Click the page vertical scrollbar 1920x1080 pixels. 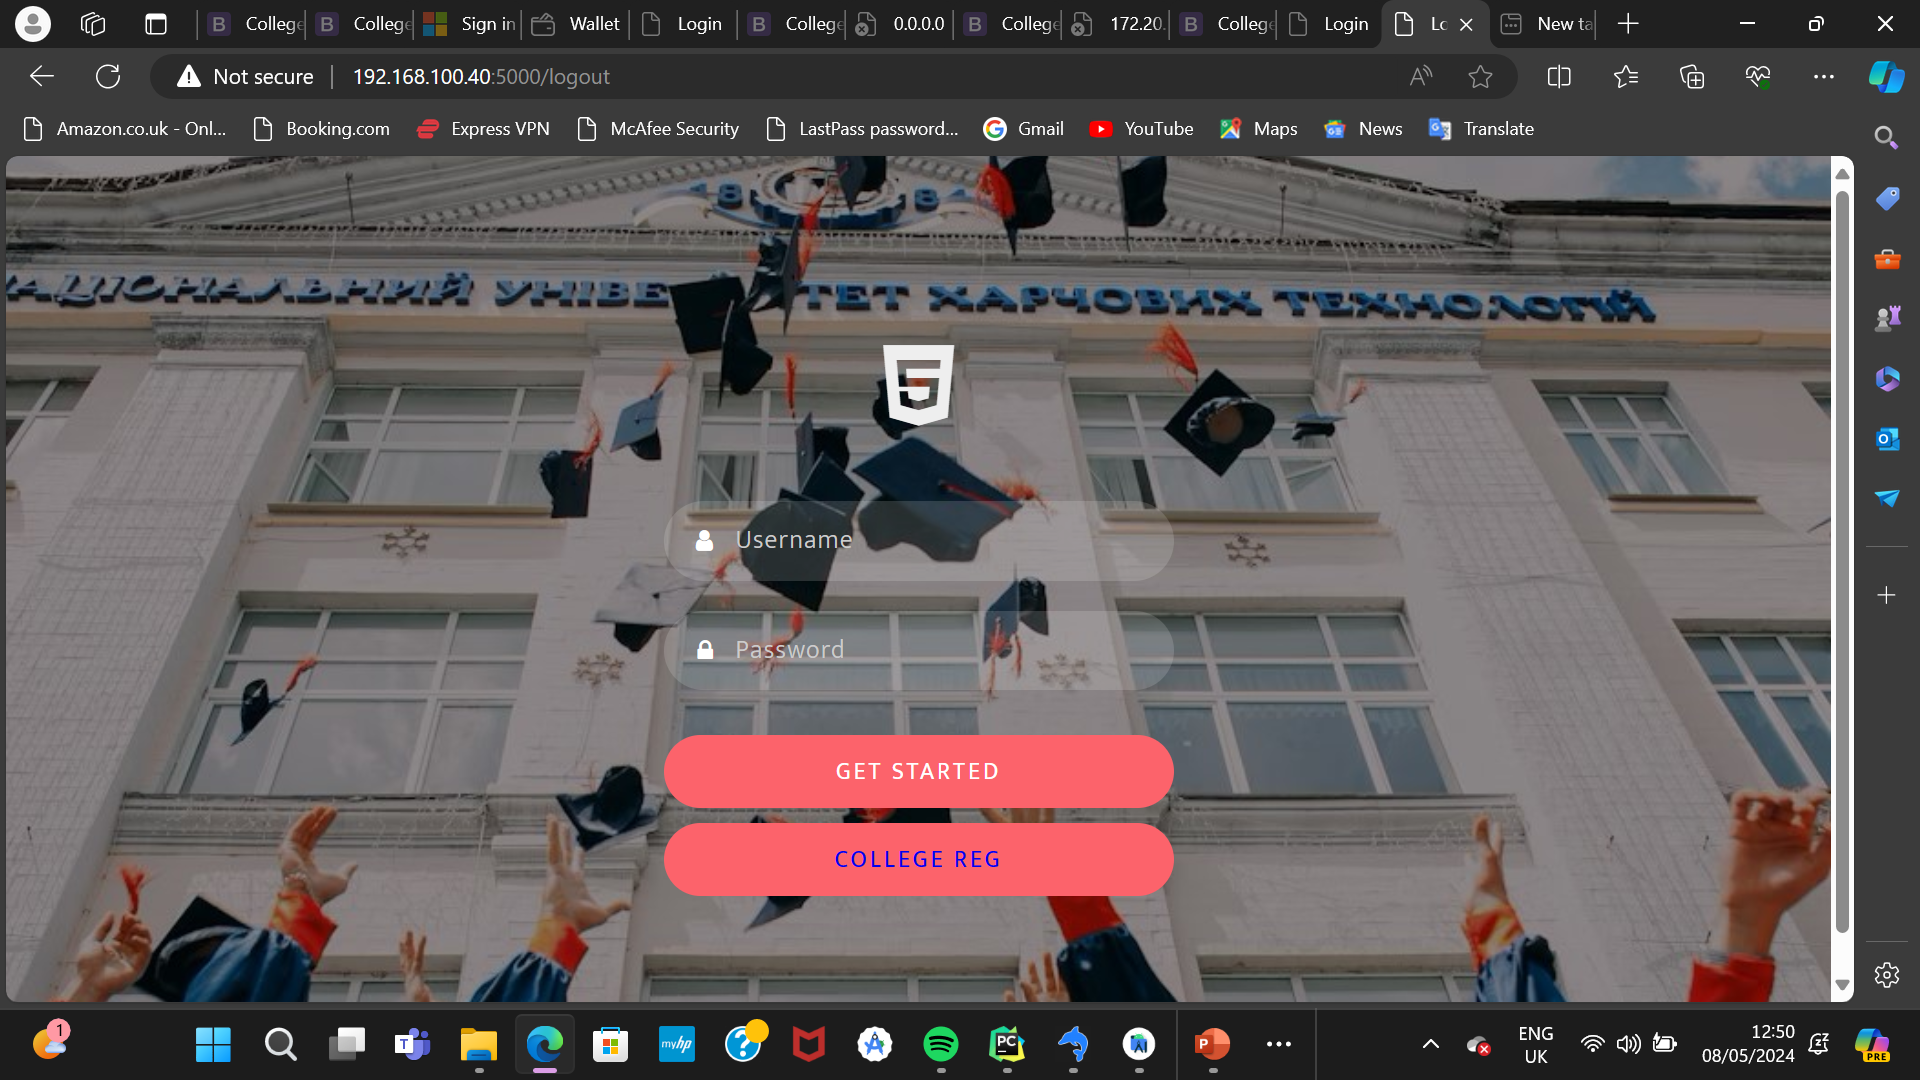(x=1842, y=560)
